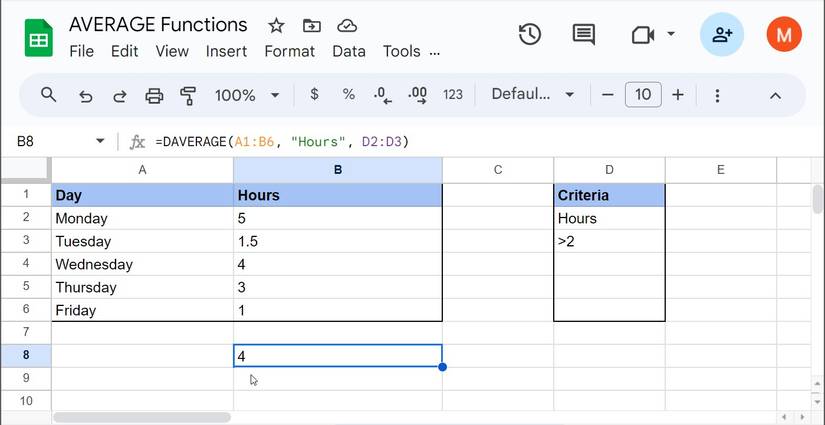Open the Insert menu
The width and height of the screenshot is (825, 425).
[226, 51]
